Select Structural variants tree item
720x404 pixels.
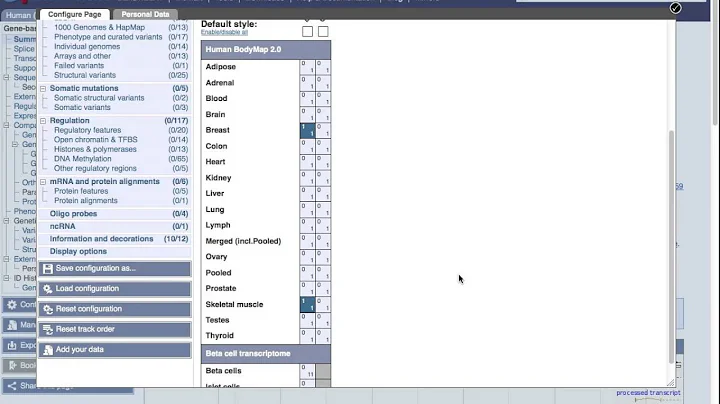click(x=85, y=75)
